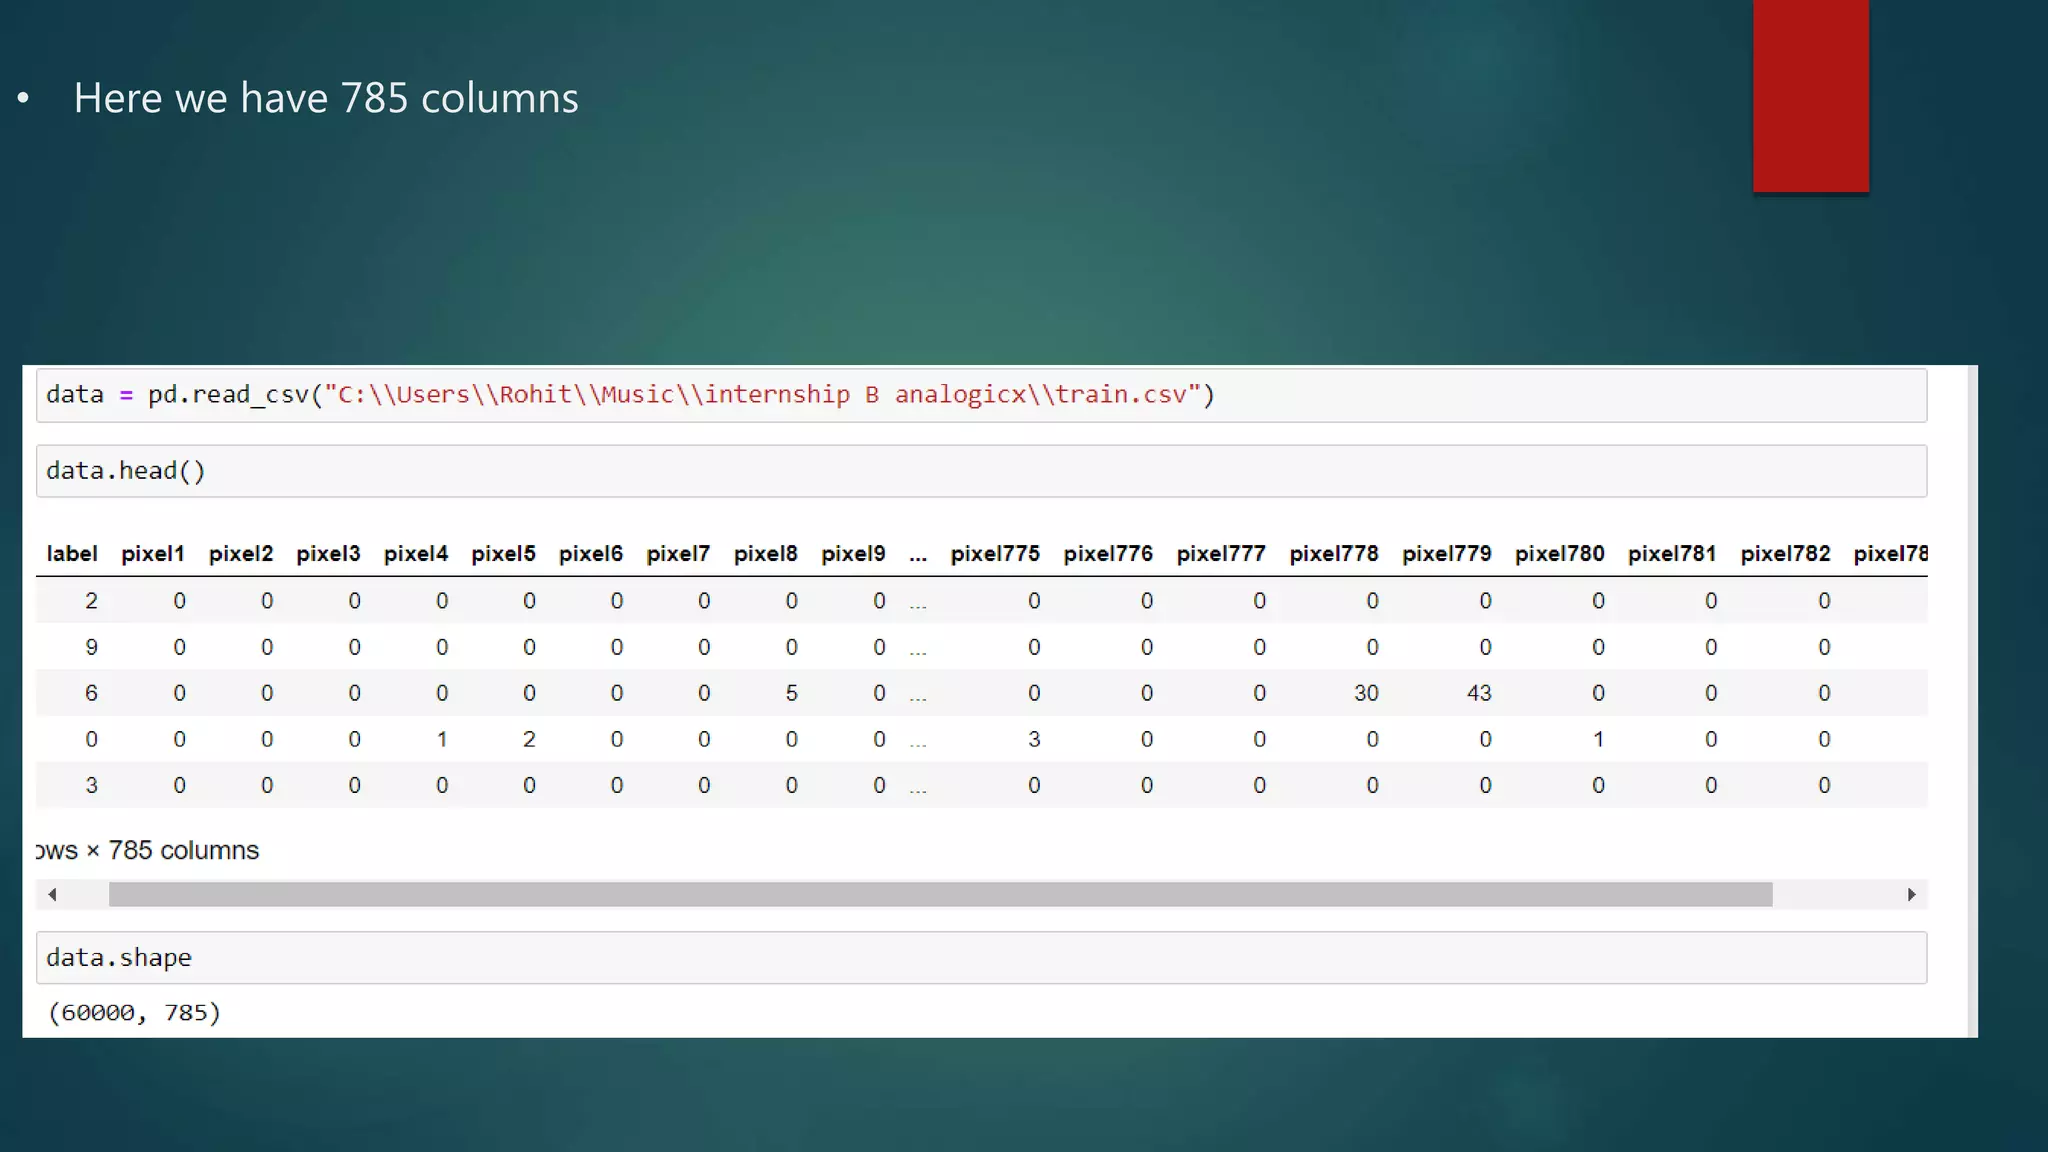This screenshot has height=1152, width=2048.
Task: Click the 'Here we have 785 columns' heading
Action: [326, 98]
